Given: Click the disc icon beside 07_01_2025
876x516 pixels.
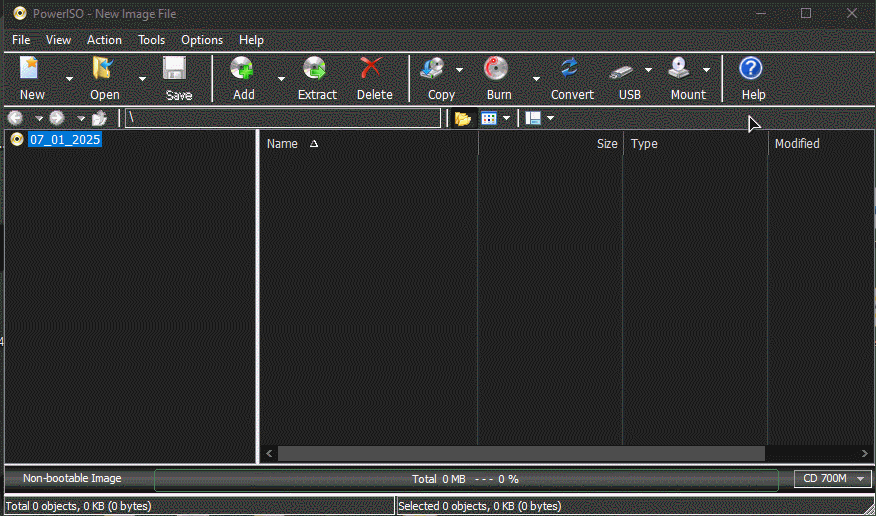Looking at the screenshot, I should tap(17, 139).
